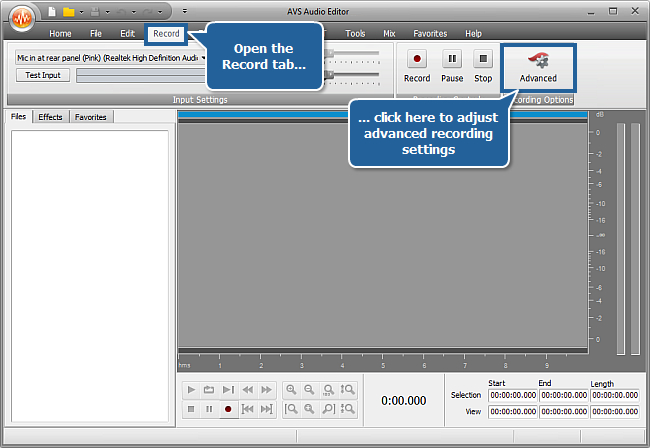Open the File ribbon tab
The image size is (650, 448).
[x=96, y=34]
